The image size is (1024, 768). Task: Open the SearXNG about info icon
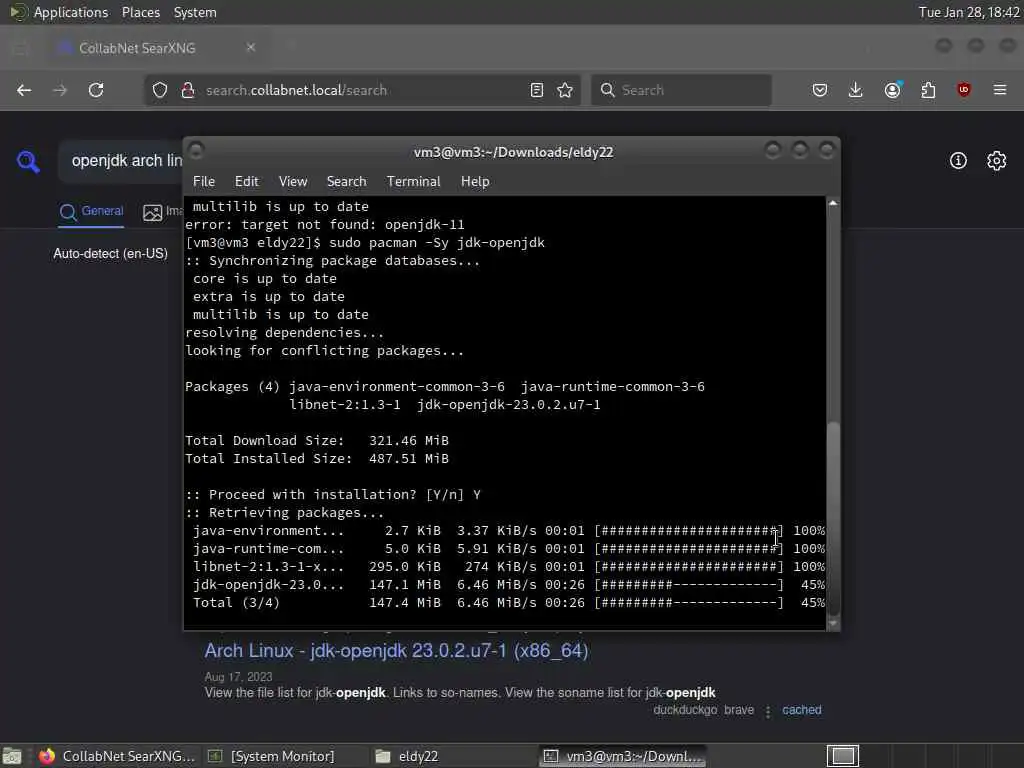tap(958, 161)
